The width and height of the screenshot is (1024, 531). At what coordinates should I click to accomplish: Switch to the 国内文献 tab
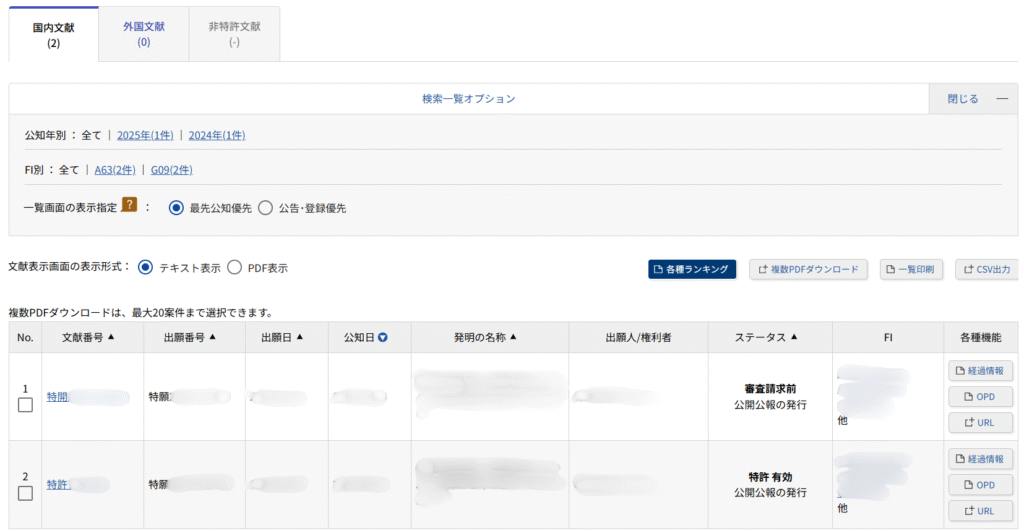tap(53, 35)
